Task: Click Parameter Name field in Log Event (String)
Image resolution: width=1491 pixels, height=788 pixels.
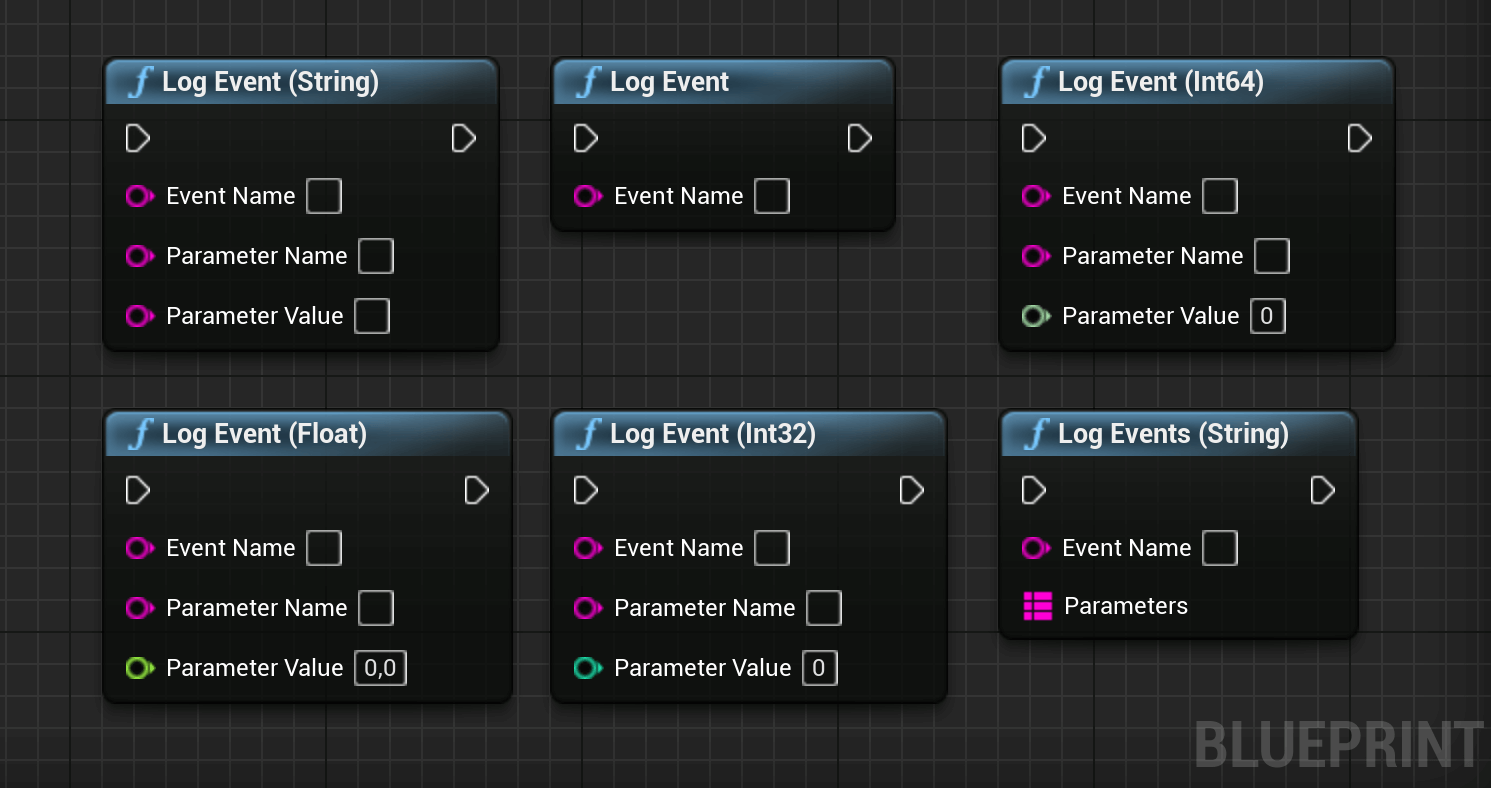Action: point(376,256)
